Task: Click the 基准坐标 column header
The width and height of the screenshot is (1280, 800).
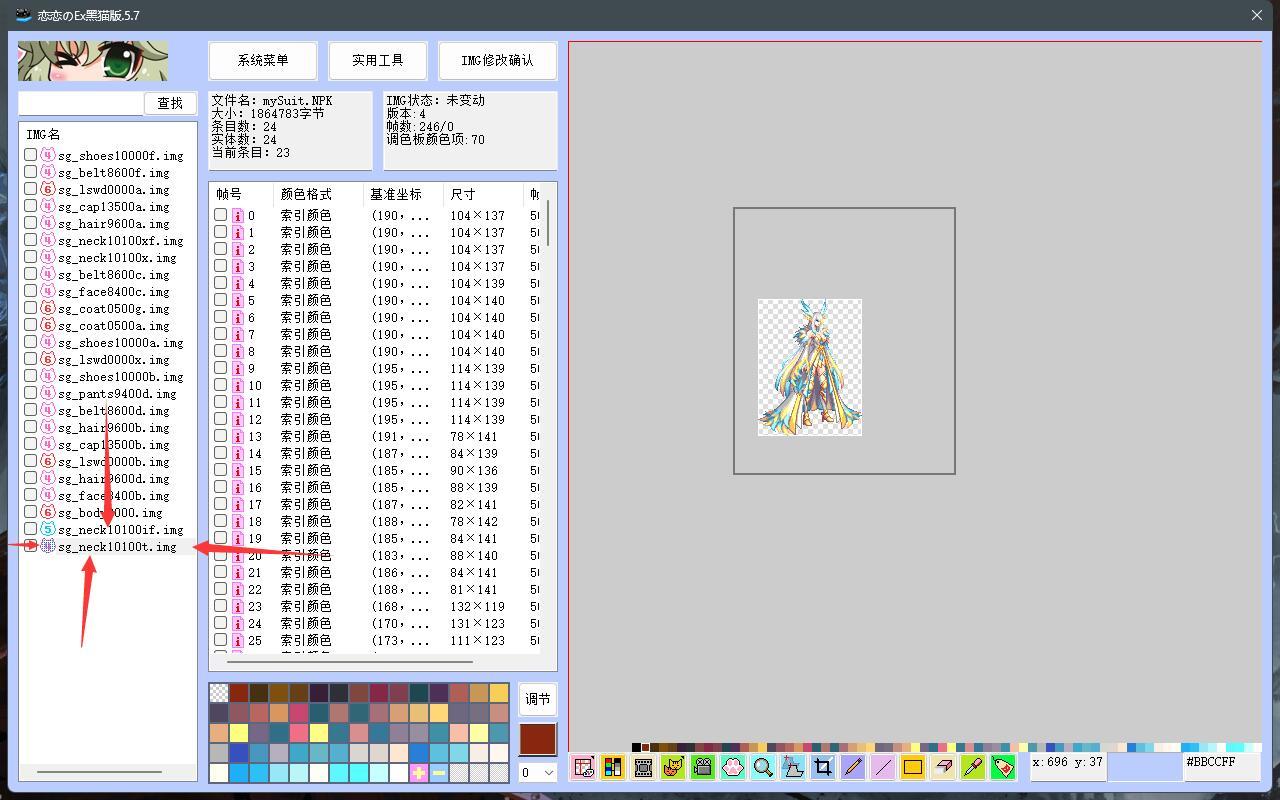Action: click(x=403, y=194)
